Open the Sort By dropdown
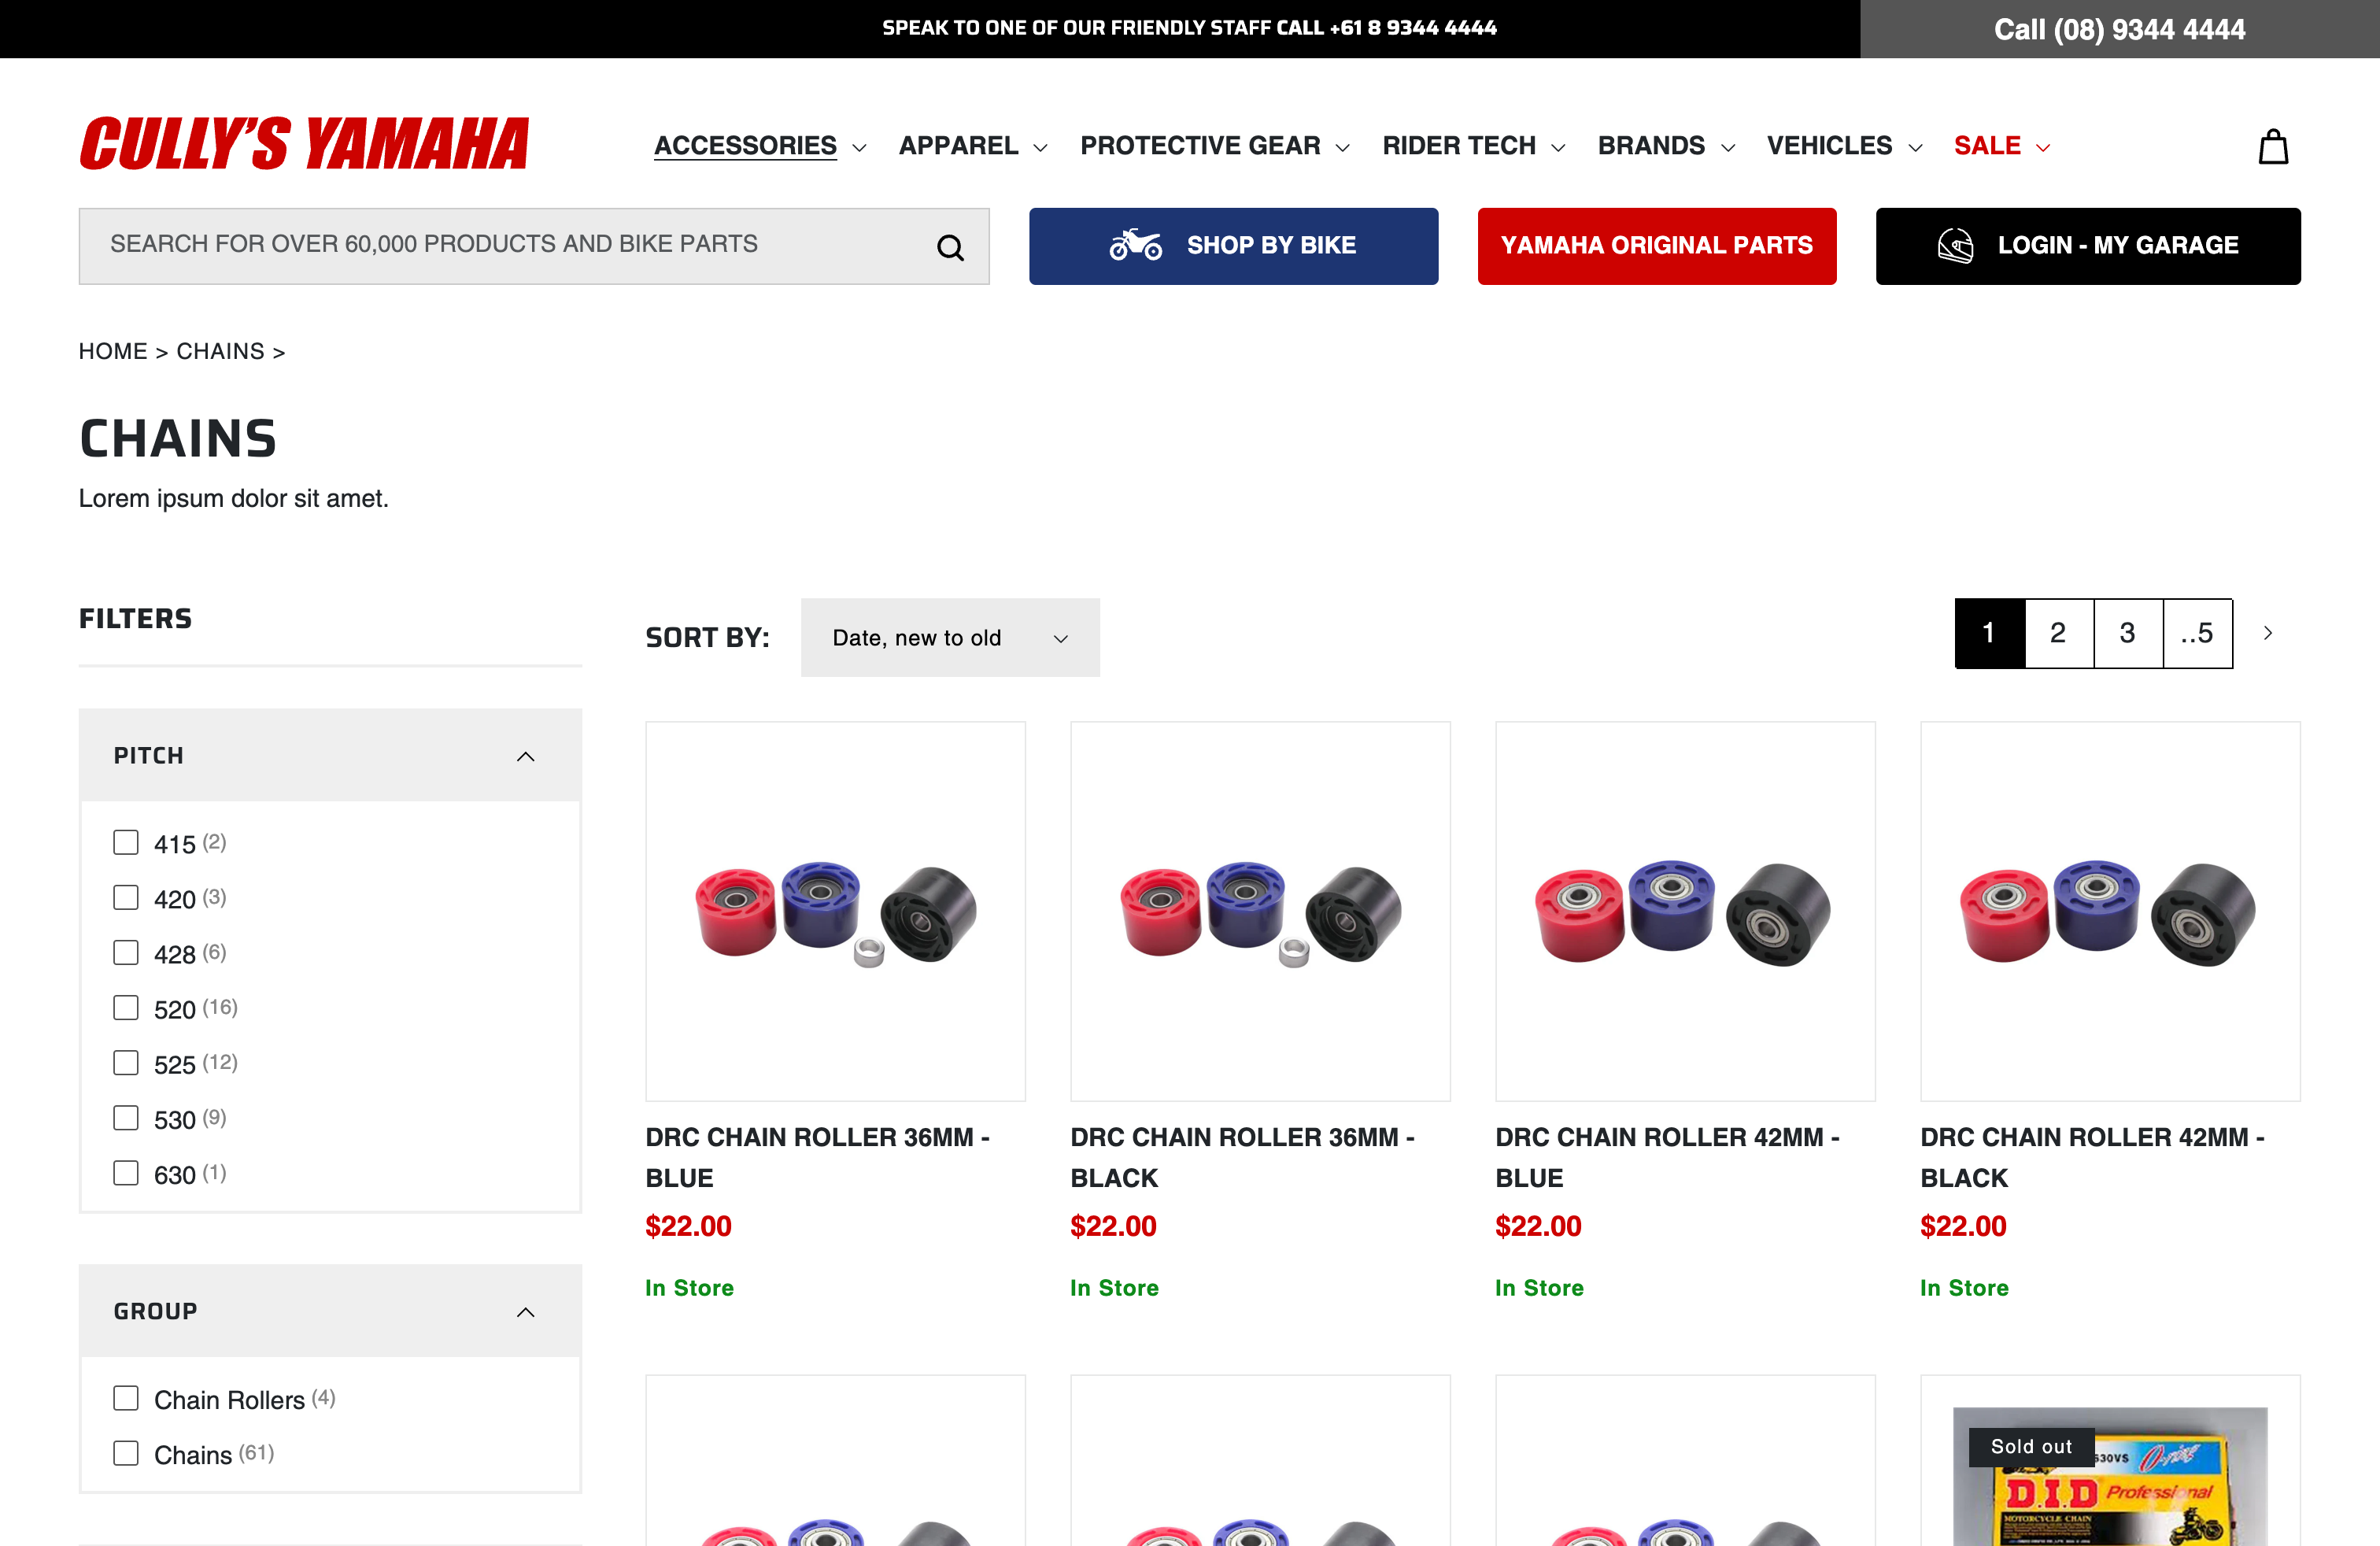 point(949,637)
